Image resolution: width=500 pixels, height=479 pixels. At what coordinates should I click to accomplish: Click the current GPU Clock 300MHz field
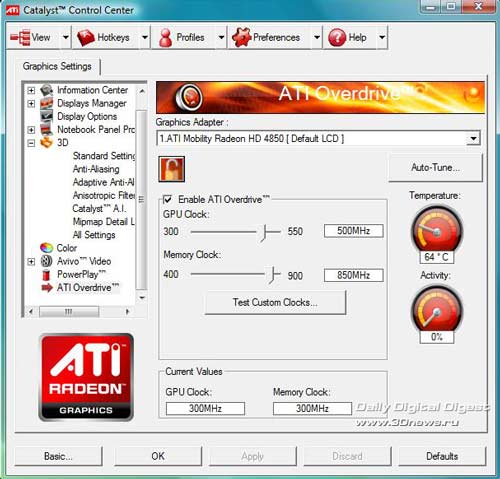click(x=205, y=408)
